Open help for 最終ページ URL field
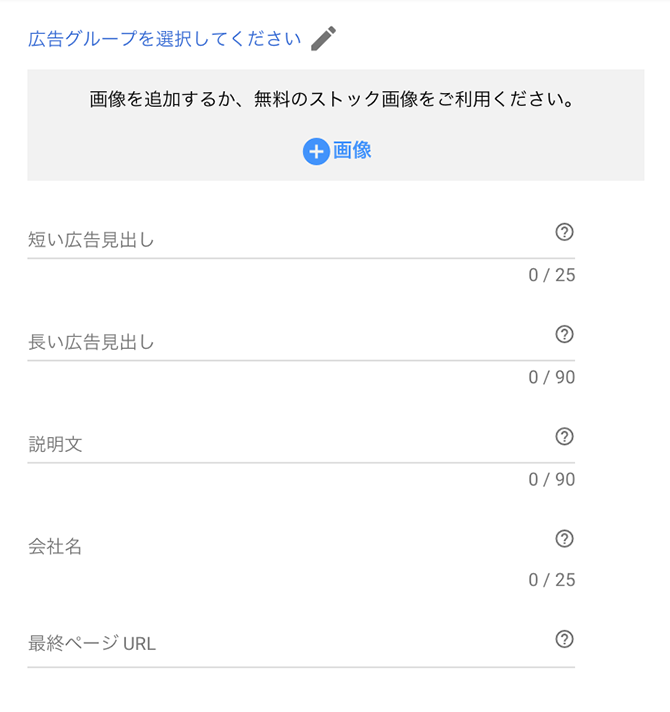670x712 pixels. [564, 639]
